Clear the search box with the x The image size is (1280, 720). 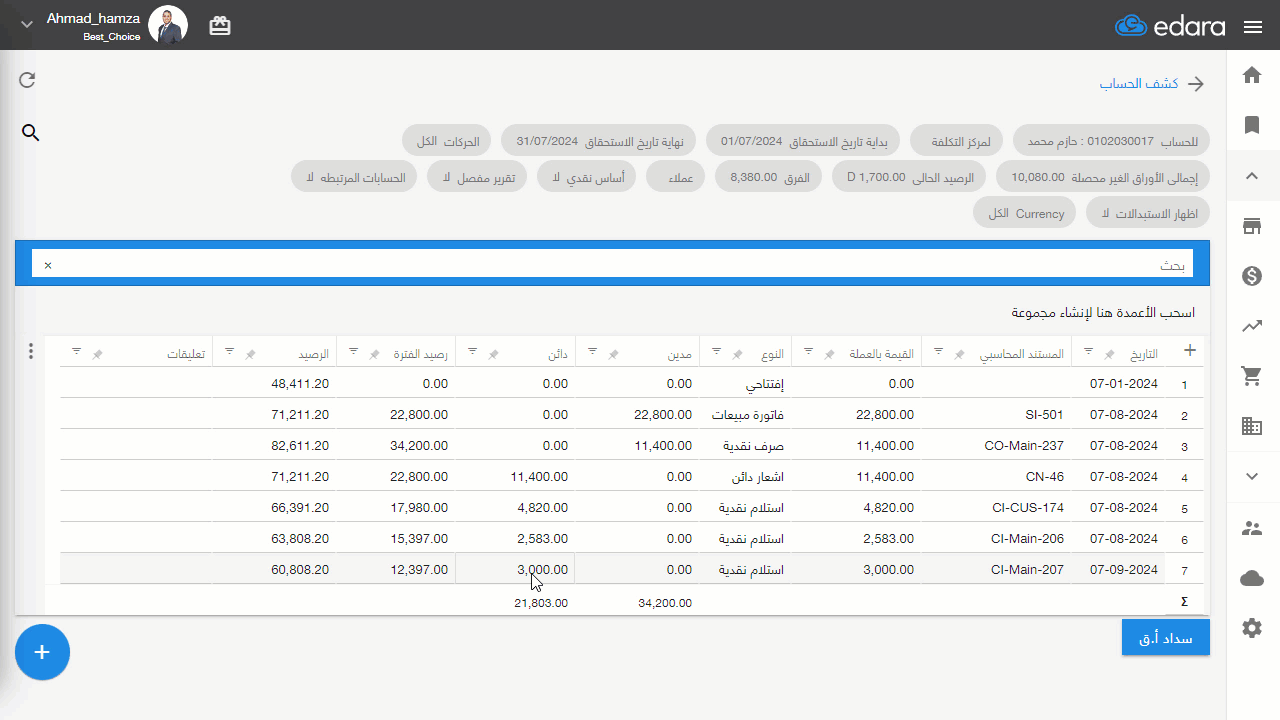(48, 265)
